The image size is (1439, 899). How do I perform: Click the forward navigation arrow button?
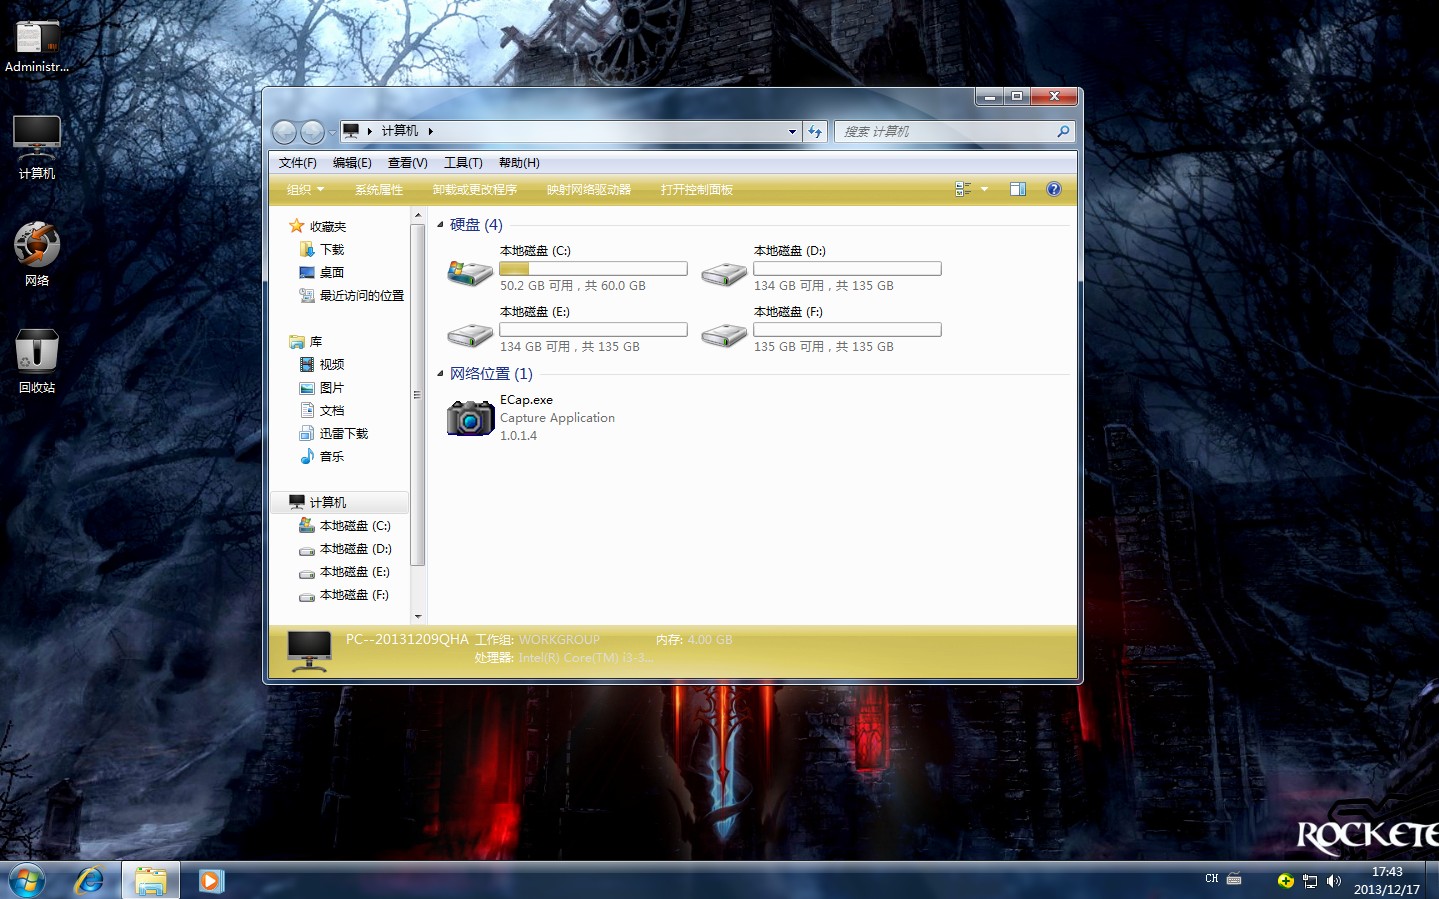[x=312, y=132]
